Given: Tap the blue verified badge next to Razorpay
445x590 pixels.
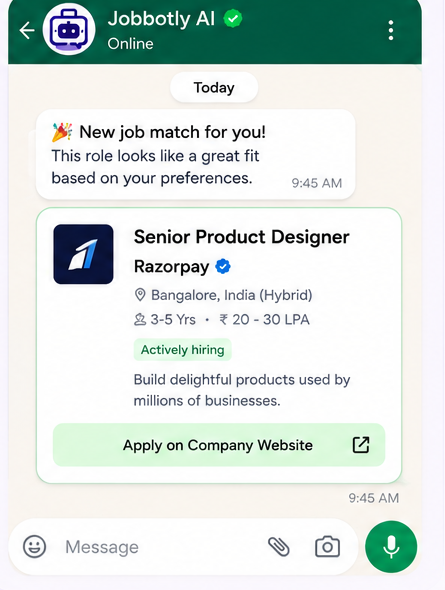Looking at the screenshot, I should coord(223,266).
